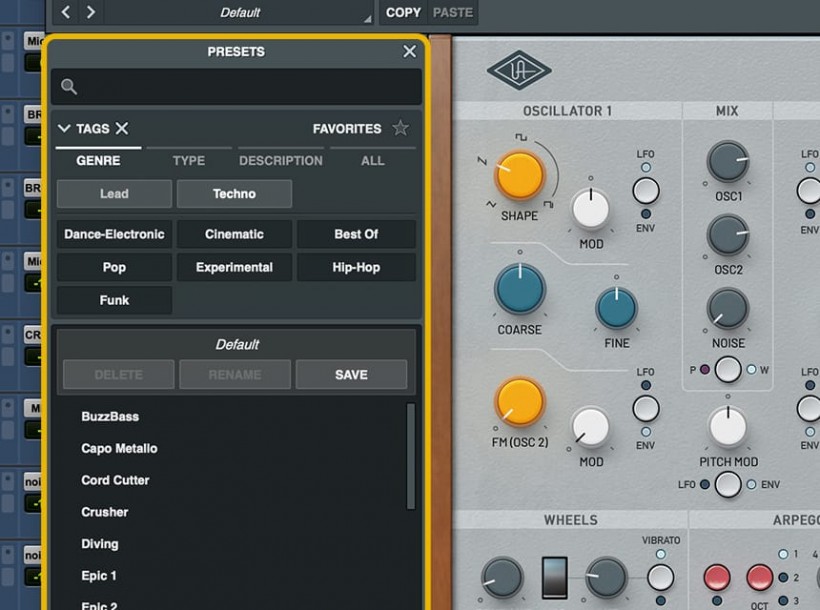Screen dimensions: 820x610
Task: Click the Oscillator 1 shape MOD knob
Action: (x=591, y=208)
